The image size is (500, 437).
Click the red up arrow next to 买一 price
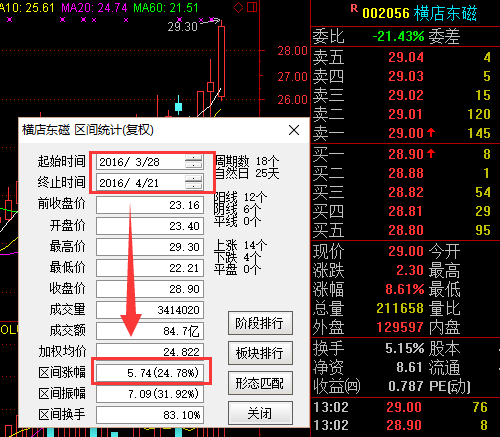pos(431,154)
